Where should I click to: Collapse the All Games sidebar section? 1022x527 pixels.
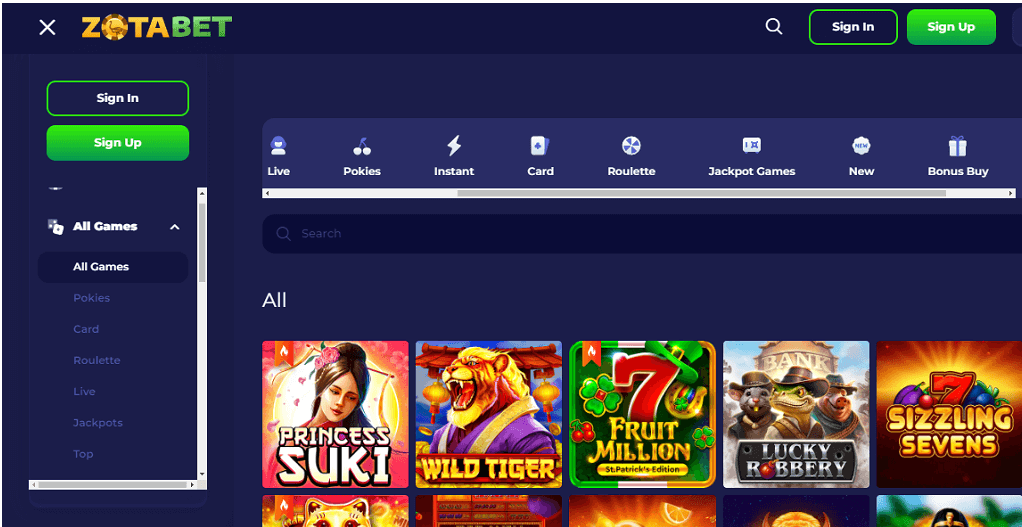(x=174, y=227)
